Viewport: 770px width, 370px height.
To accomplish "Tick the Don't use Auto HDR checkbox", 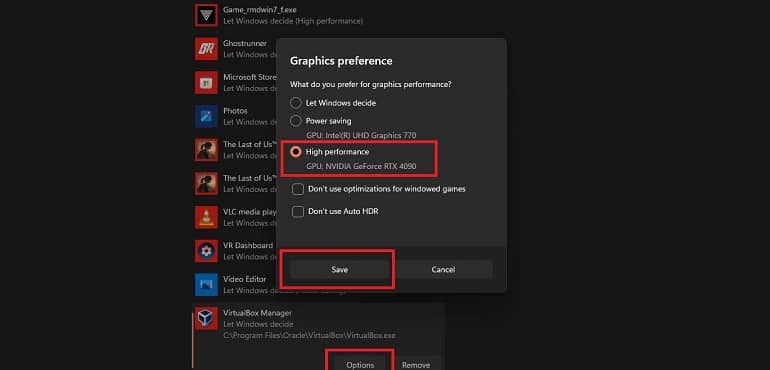I will tap(298, 211).
